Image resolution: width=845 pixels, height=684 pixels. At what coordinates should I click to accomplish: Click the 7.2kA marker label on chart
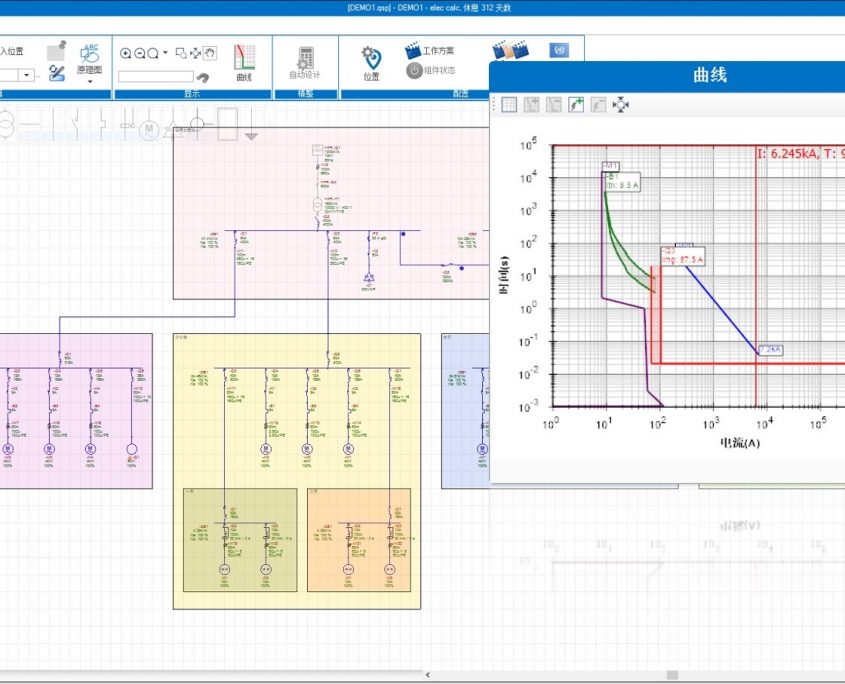[x=771, y=350]
